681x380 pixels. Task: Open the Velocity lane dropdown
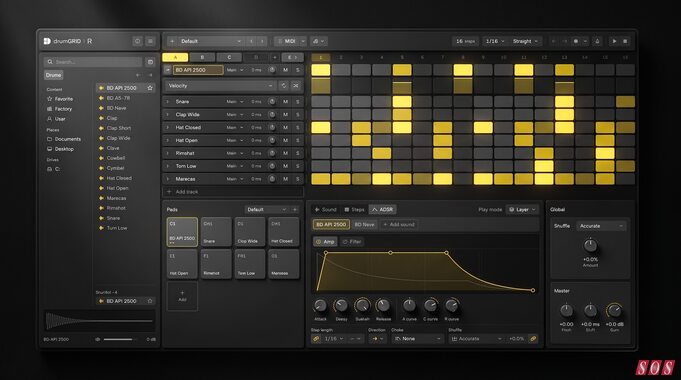tap(220, 86)
